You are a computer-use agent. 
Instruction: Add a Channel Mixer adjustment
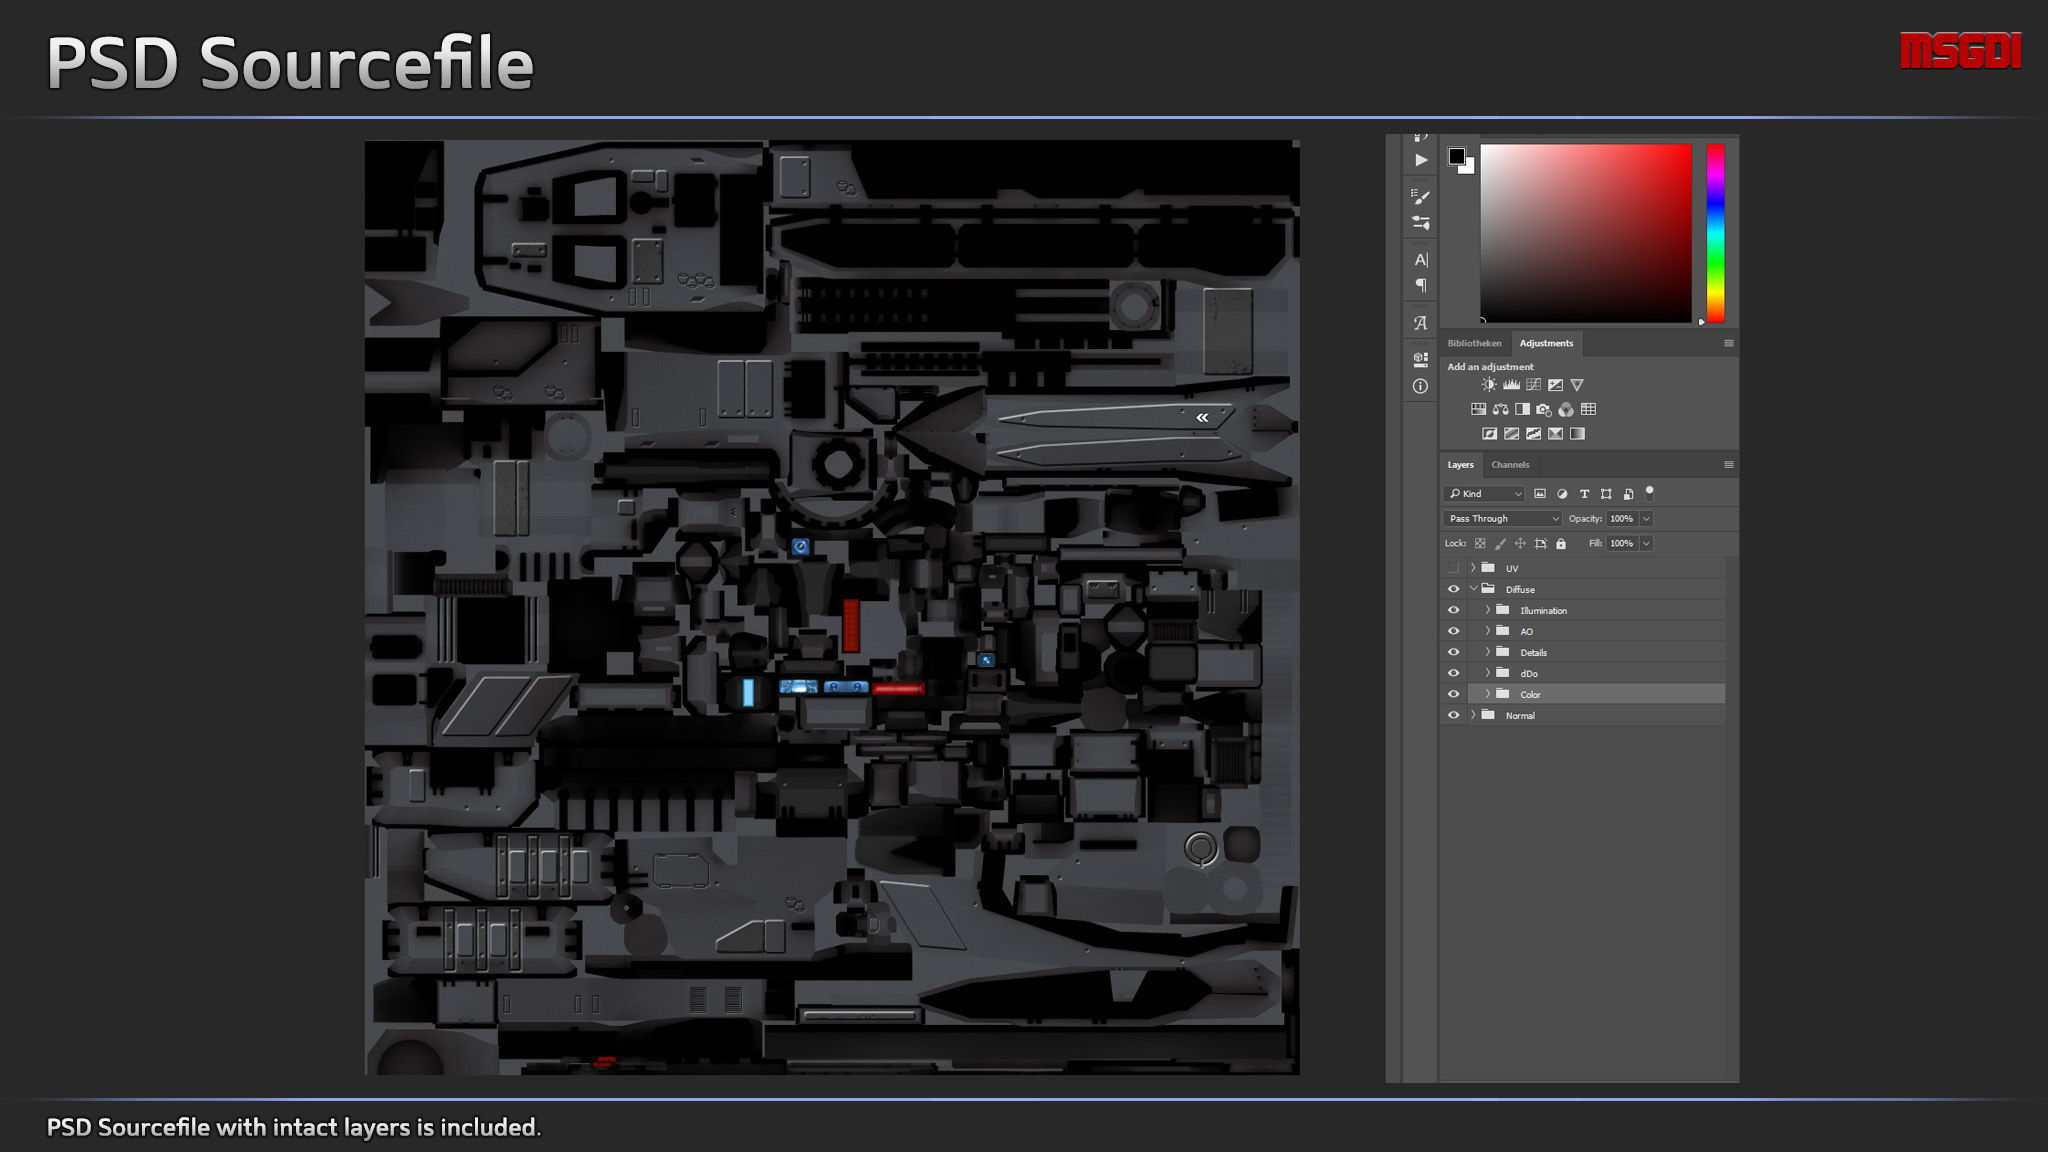[x=1566, y=409]
